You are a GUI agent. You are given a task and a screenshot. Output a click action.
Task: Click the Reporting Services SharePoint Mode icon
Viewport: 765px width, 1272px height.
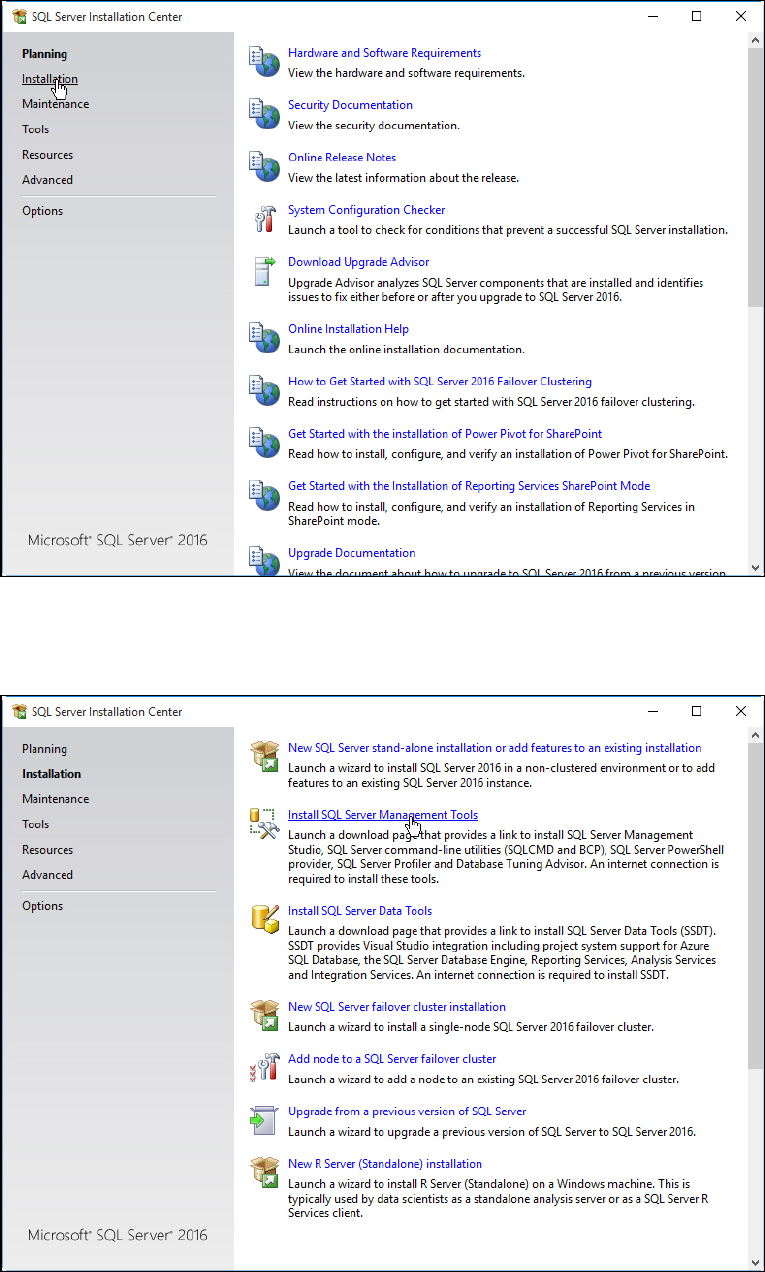264,494
